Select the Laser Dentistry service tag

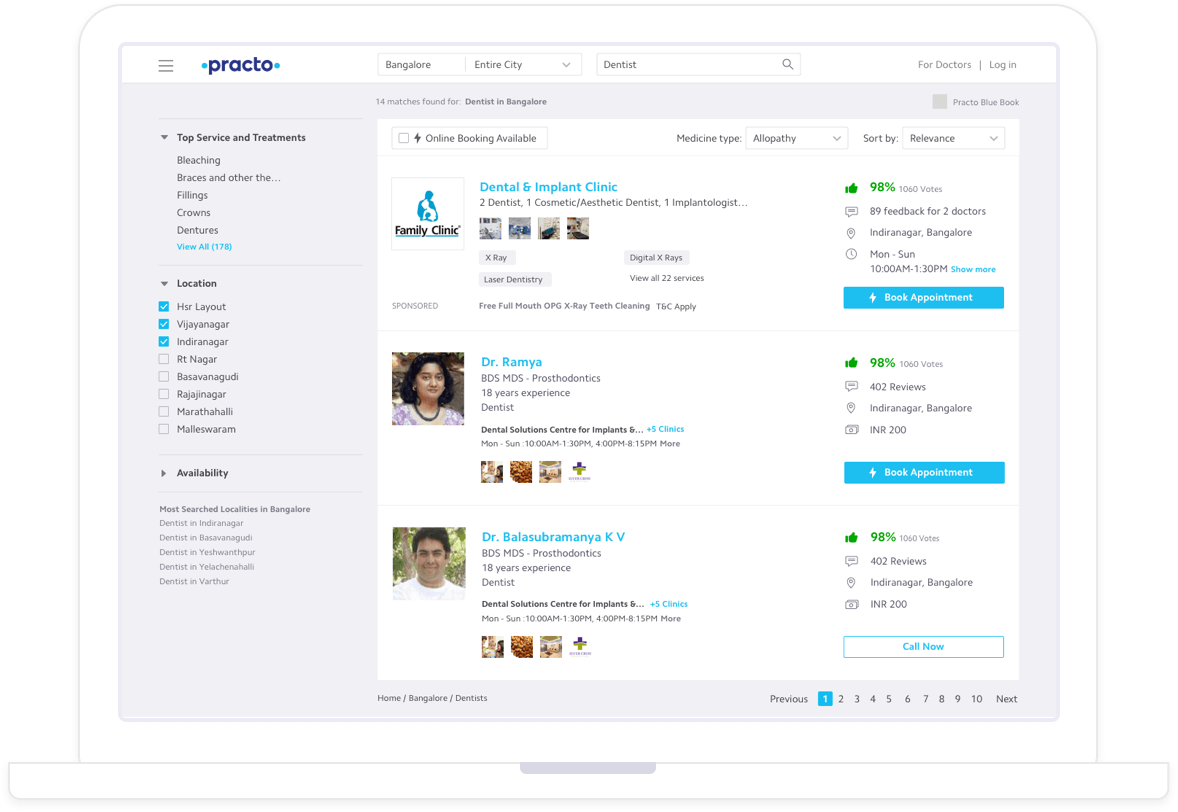(x=515, y=279)
